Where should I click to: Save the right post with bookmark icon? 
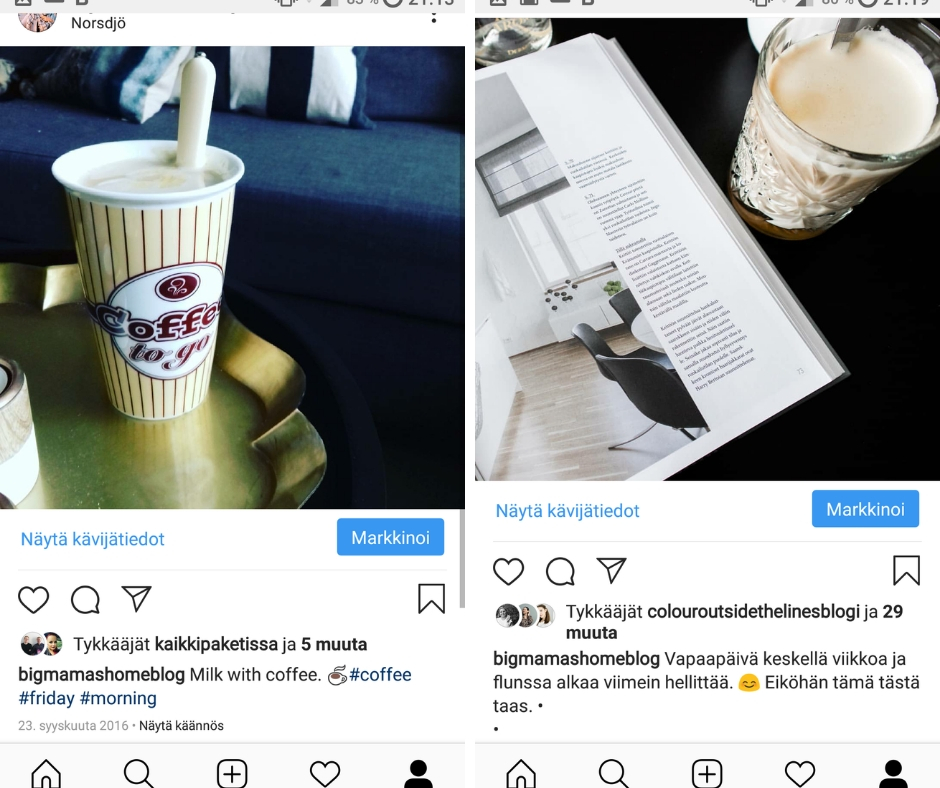pyautogui.click(x=906, y=570)
